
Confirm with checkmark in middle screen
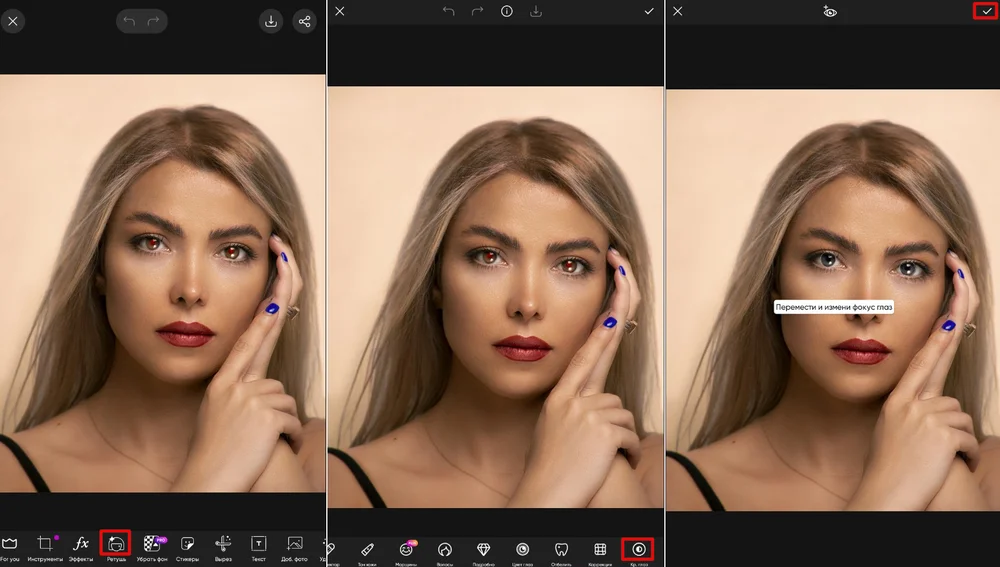tap(649, 11)
